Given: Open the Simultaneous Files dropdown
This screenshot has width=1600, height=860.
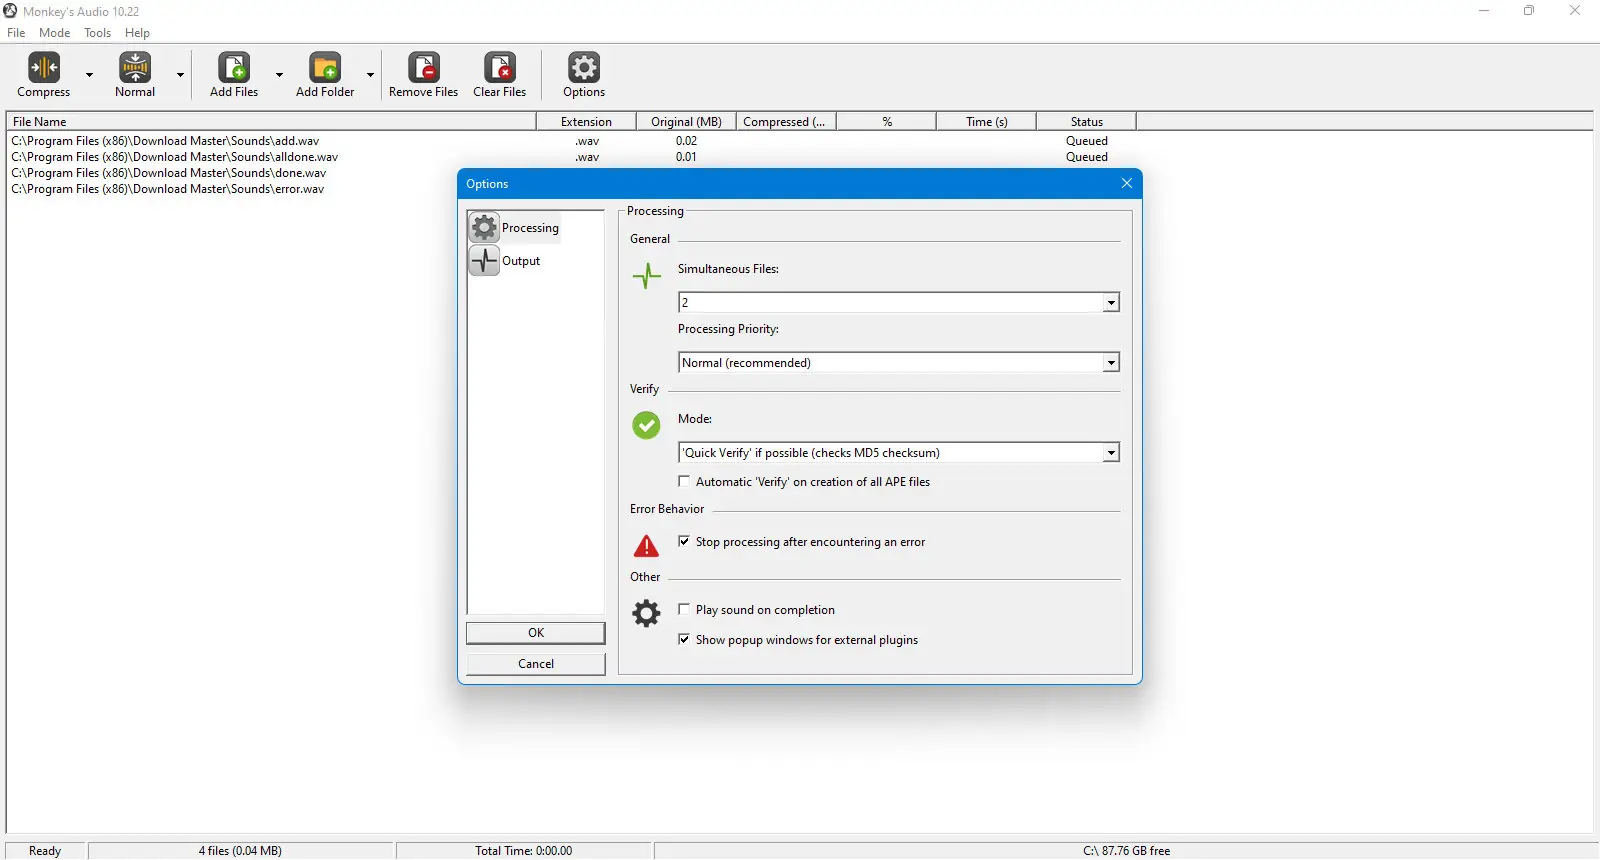Looking at the screenshot, I should click(1111, 302).
